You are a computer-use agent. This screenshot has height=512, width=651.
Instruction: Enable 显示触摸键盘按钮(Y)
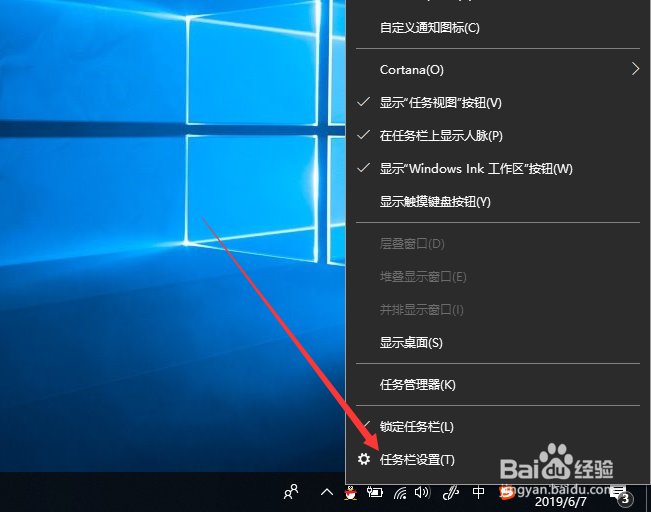click(497, 202)
